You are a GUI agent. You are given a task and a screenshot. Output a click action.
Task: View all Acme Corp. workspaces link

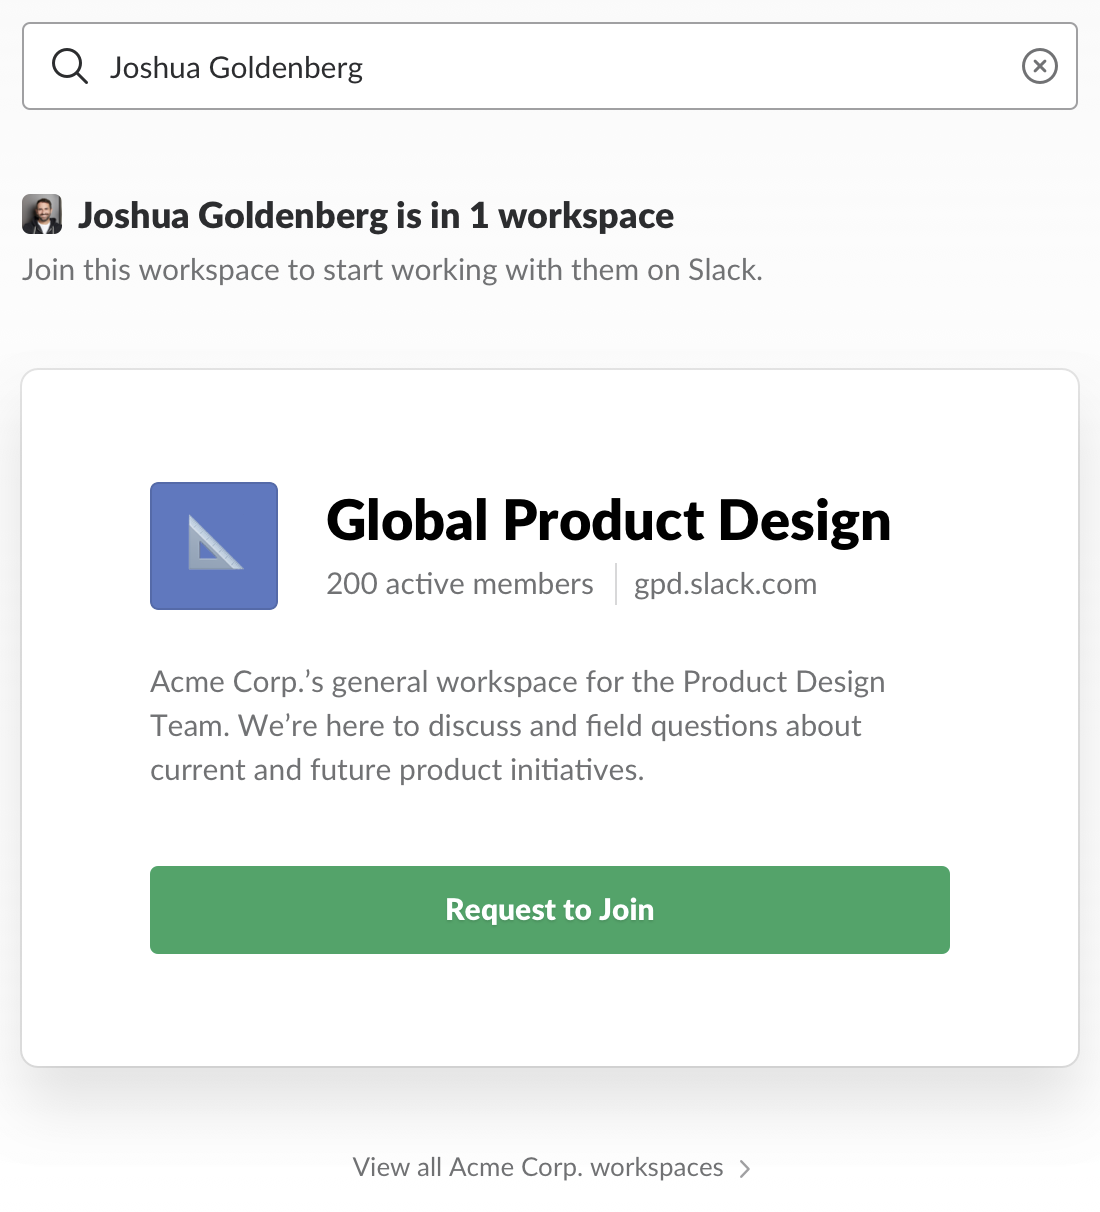(x=538, y=1167)
